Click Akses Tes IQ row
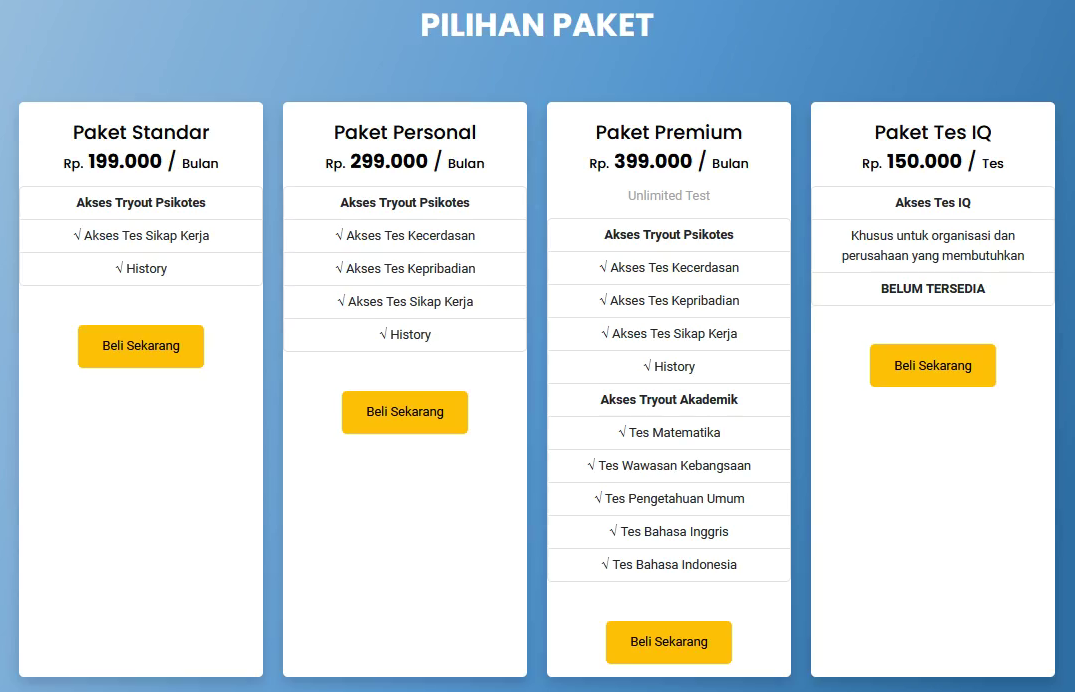 (x=933, y=203)
